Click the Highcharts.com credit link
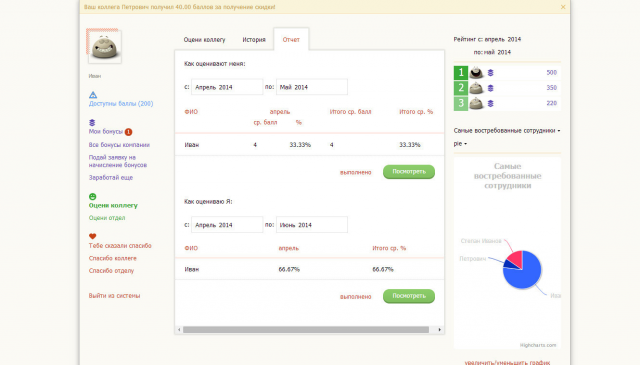This screenshot has width=640, height=365. (x=538, y=345)
